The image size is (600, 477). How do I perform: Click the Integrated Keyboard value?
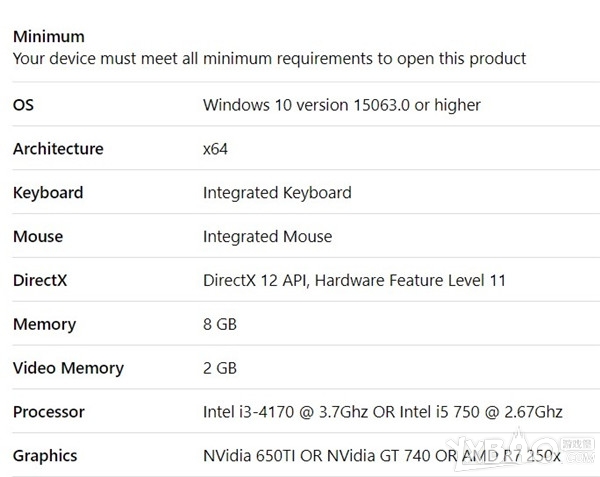(277, 193)
